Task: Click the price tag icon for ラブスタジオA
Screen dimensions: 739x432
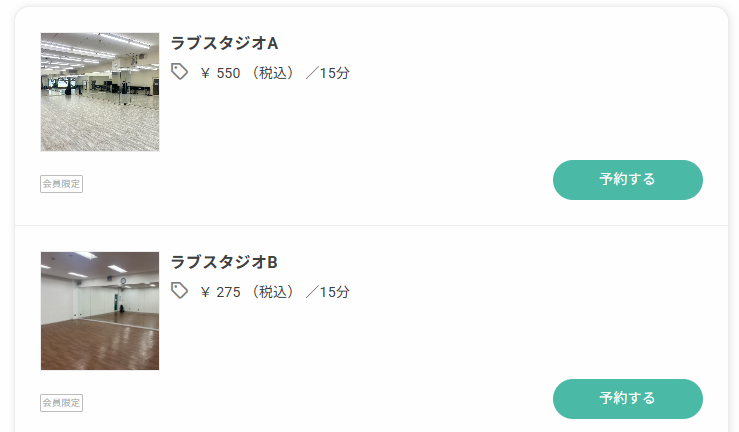Action: 179,72
